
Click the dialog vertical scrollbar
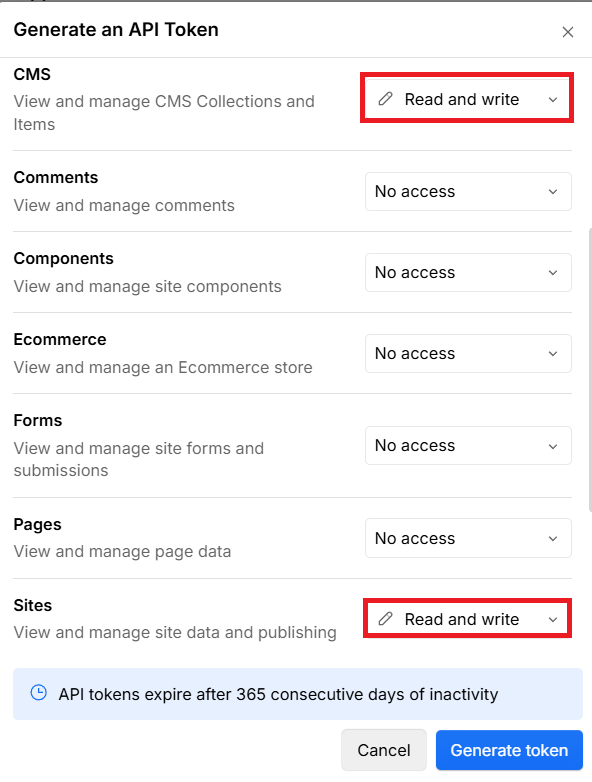589,369
